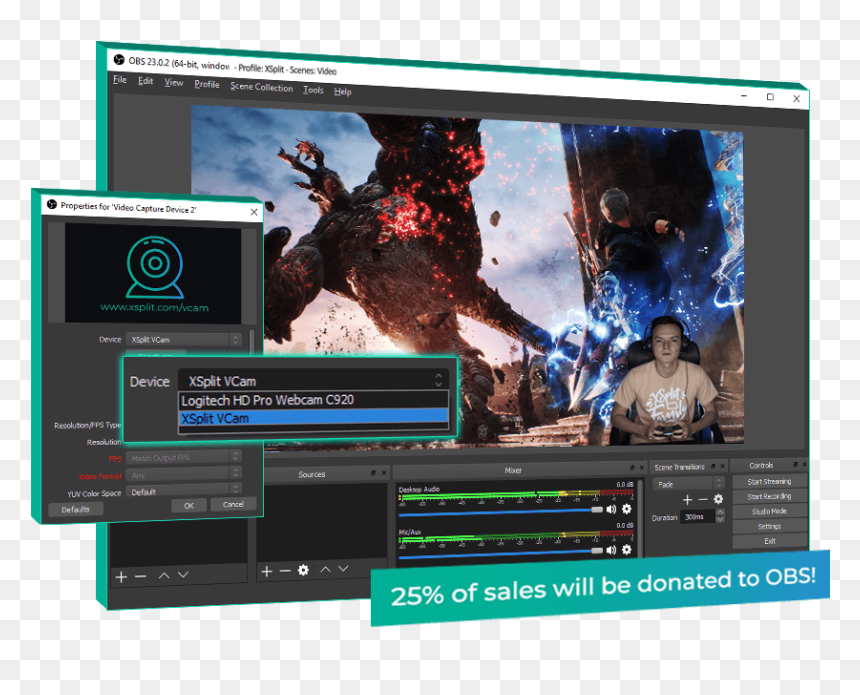Click OK in Properties dialog
This screenshot has width=860, height=695.
tap(189, 506)
